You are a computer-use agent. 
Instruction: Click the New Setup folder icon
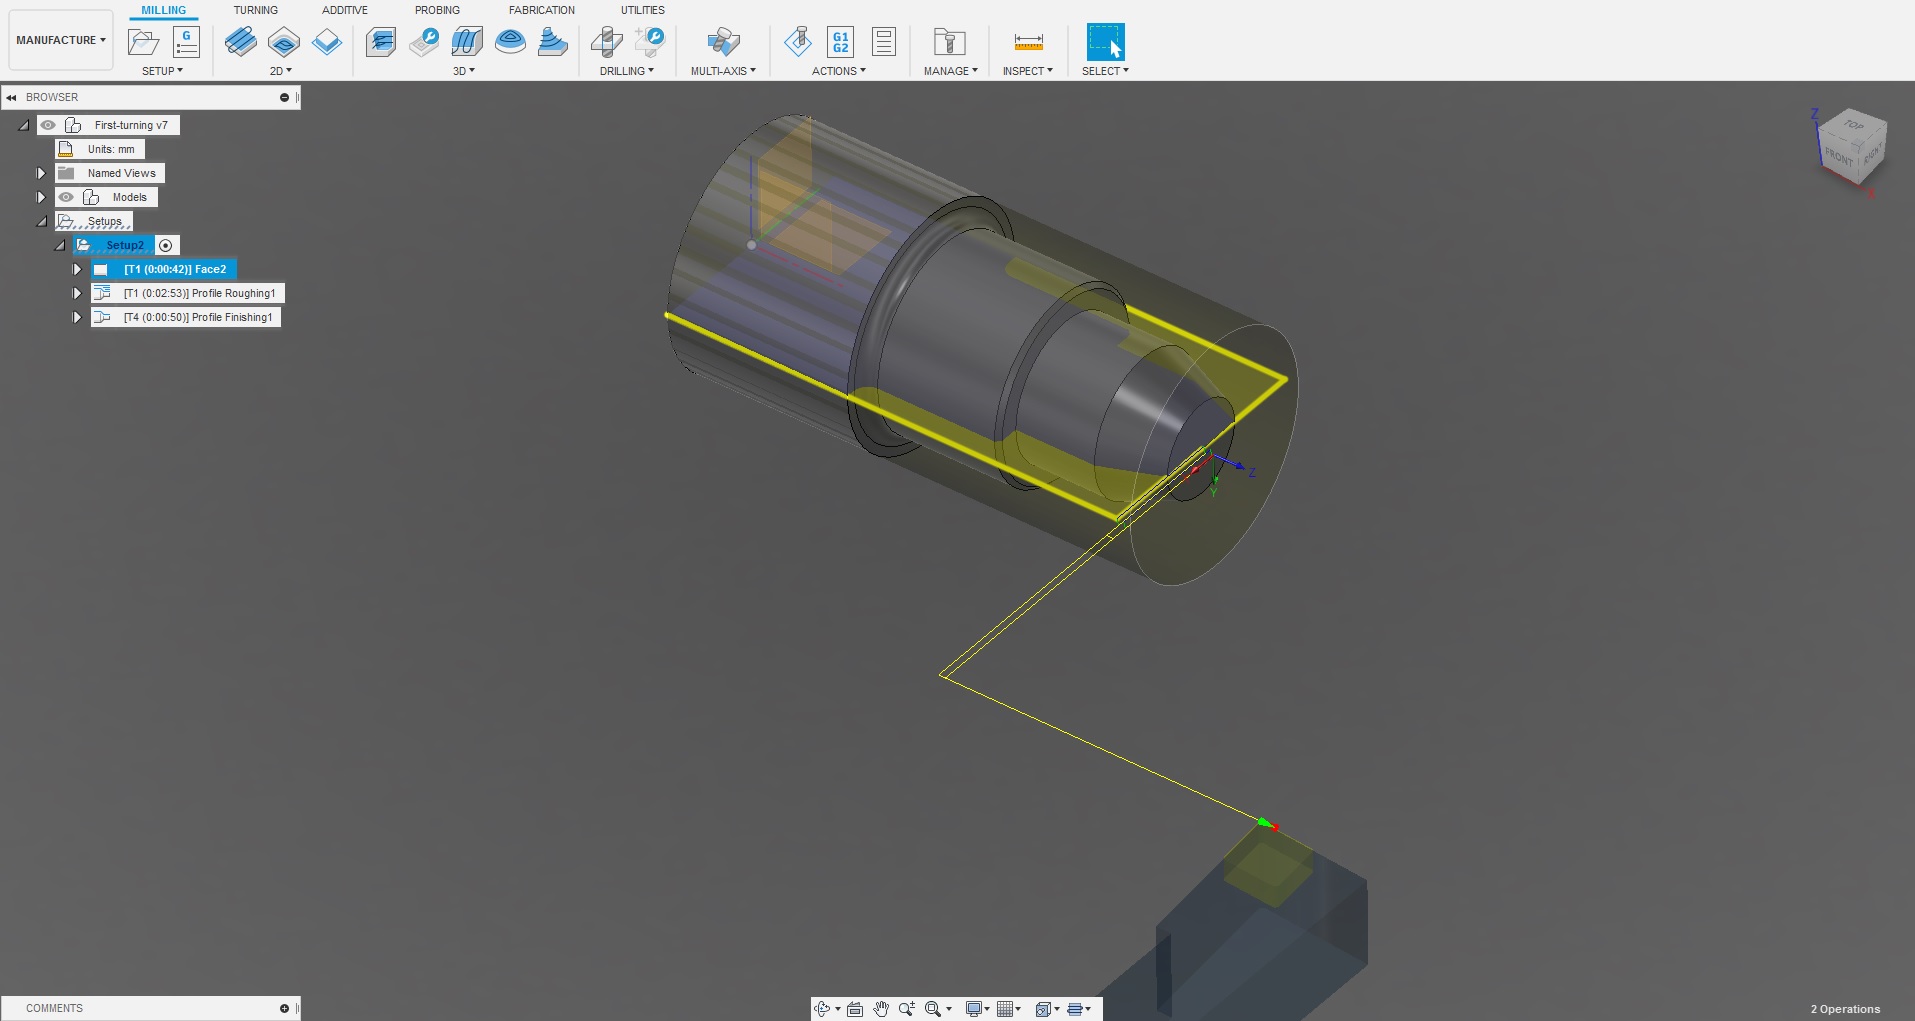[x=143, y=42]
